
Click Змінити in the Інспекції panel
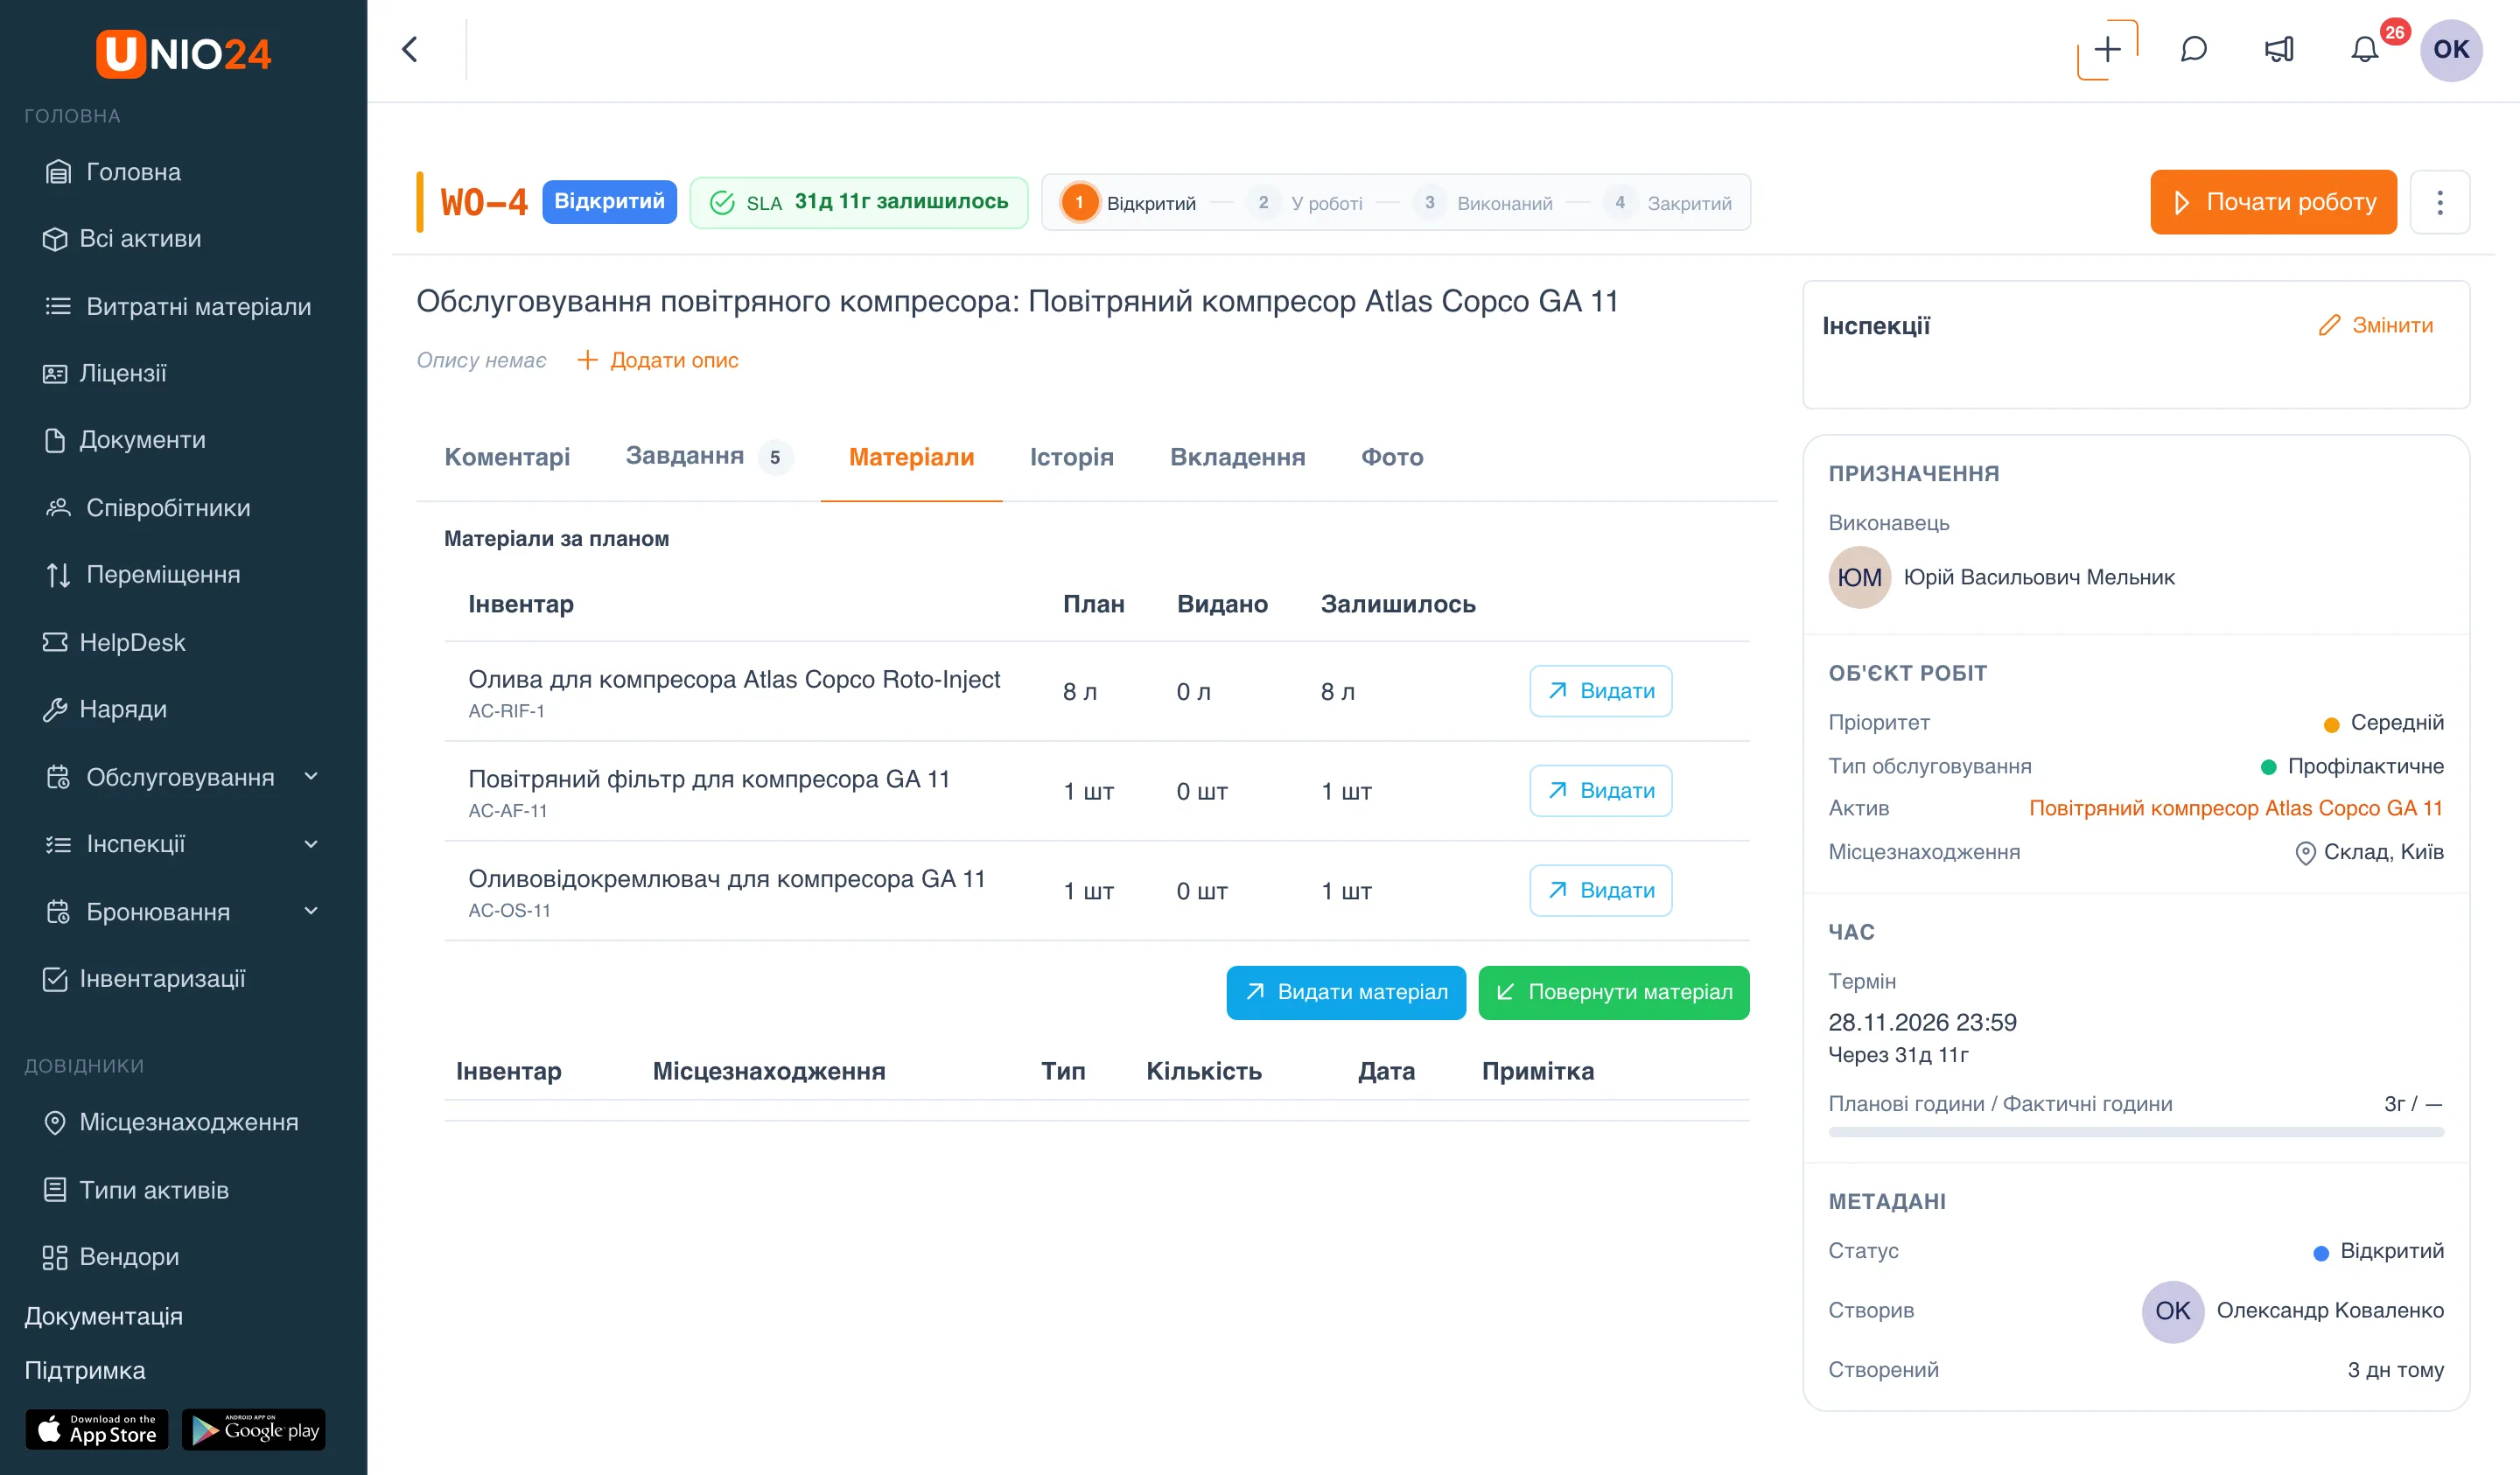(x=2376, y=325)
